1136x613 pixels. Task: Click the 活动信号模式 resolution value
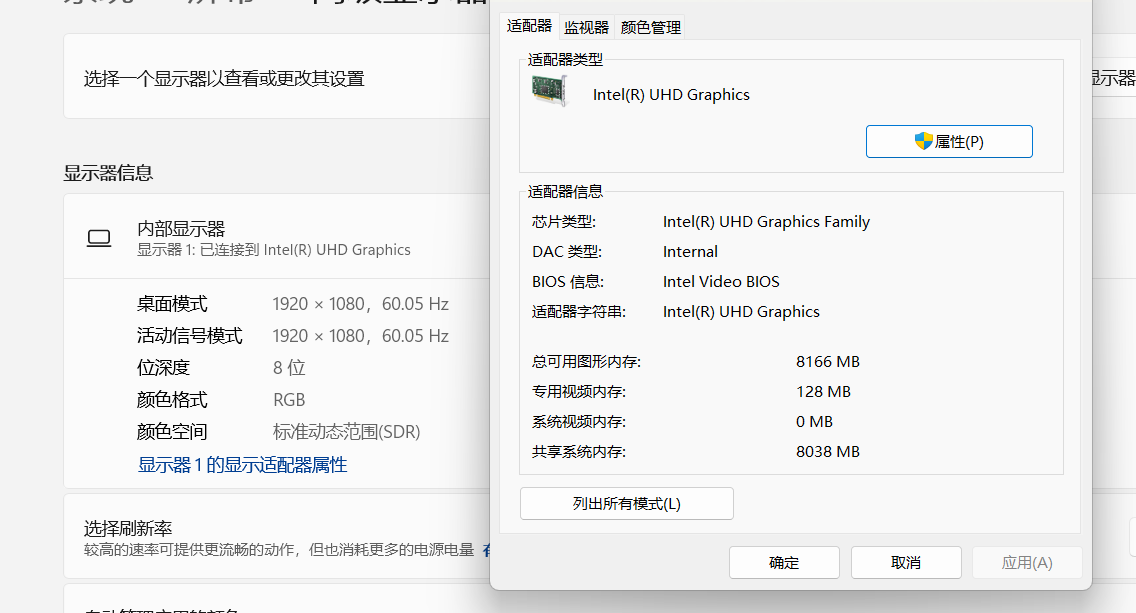click(361, 335)
